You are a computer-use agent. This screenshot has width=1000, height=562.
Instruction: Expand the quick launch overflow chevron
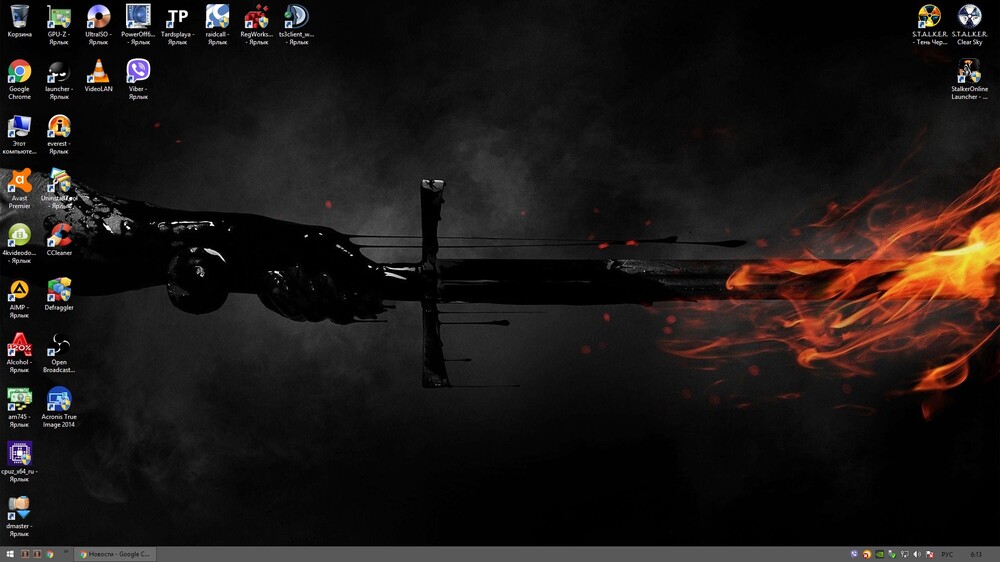[x=67, y=553]
